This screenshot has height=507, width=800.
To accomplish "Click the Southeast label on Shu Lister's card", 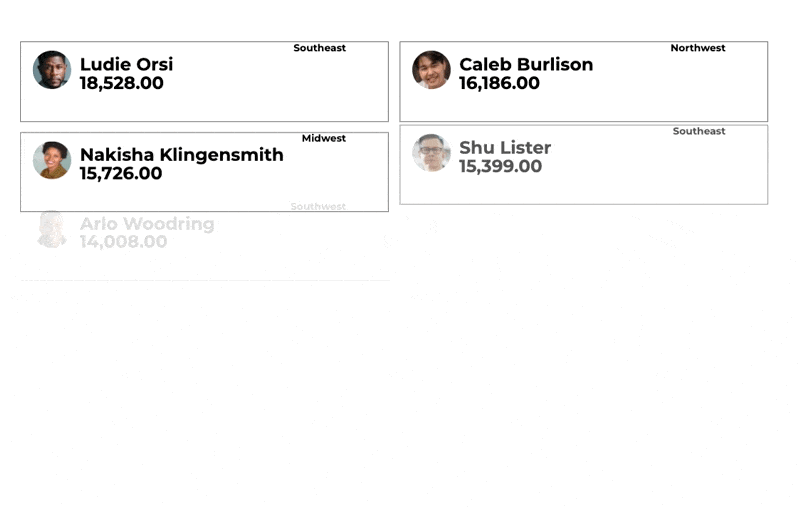I will (x=698, y=131).
